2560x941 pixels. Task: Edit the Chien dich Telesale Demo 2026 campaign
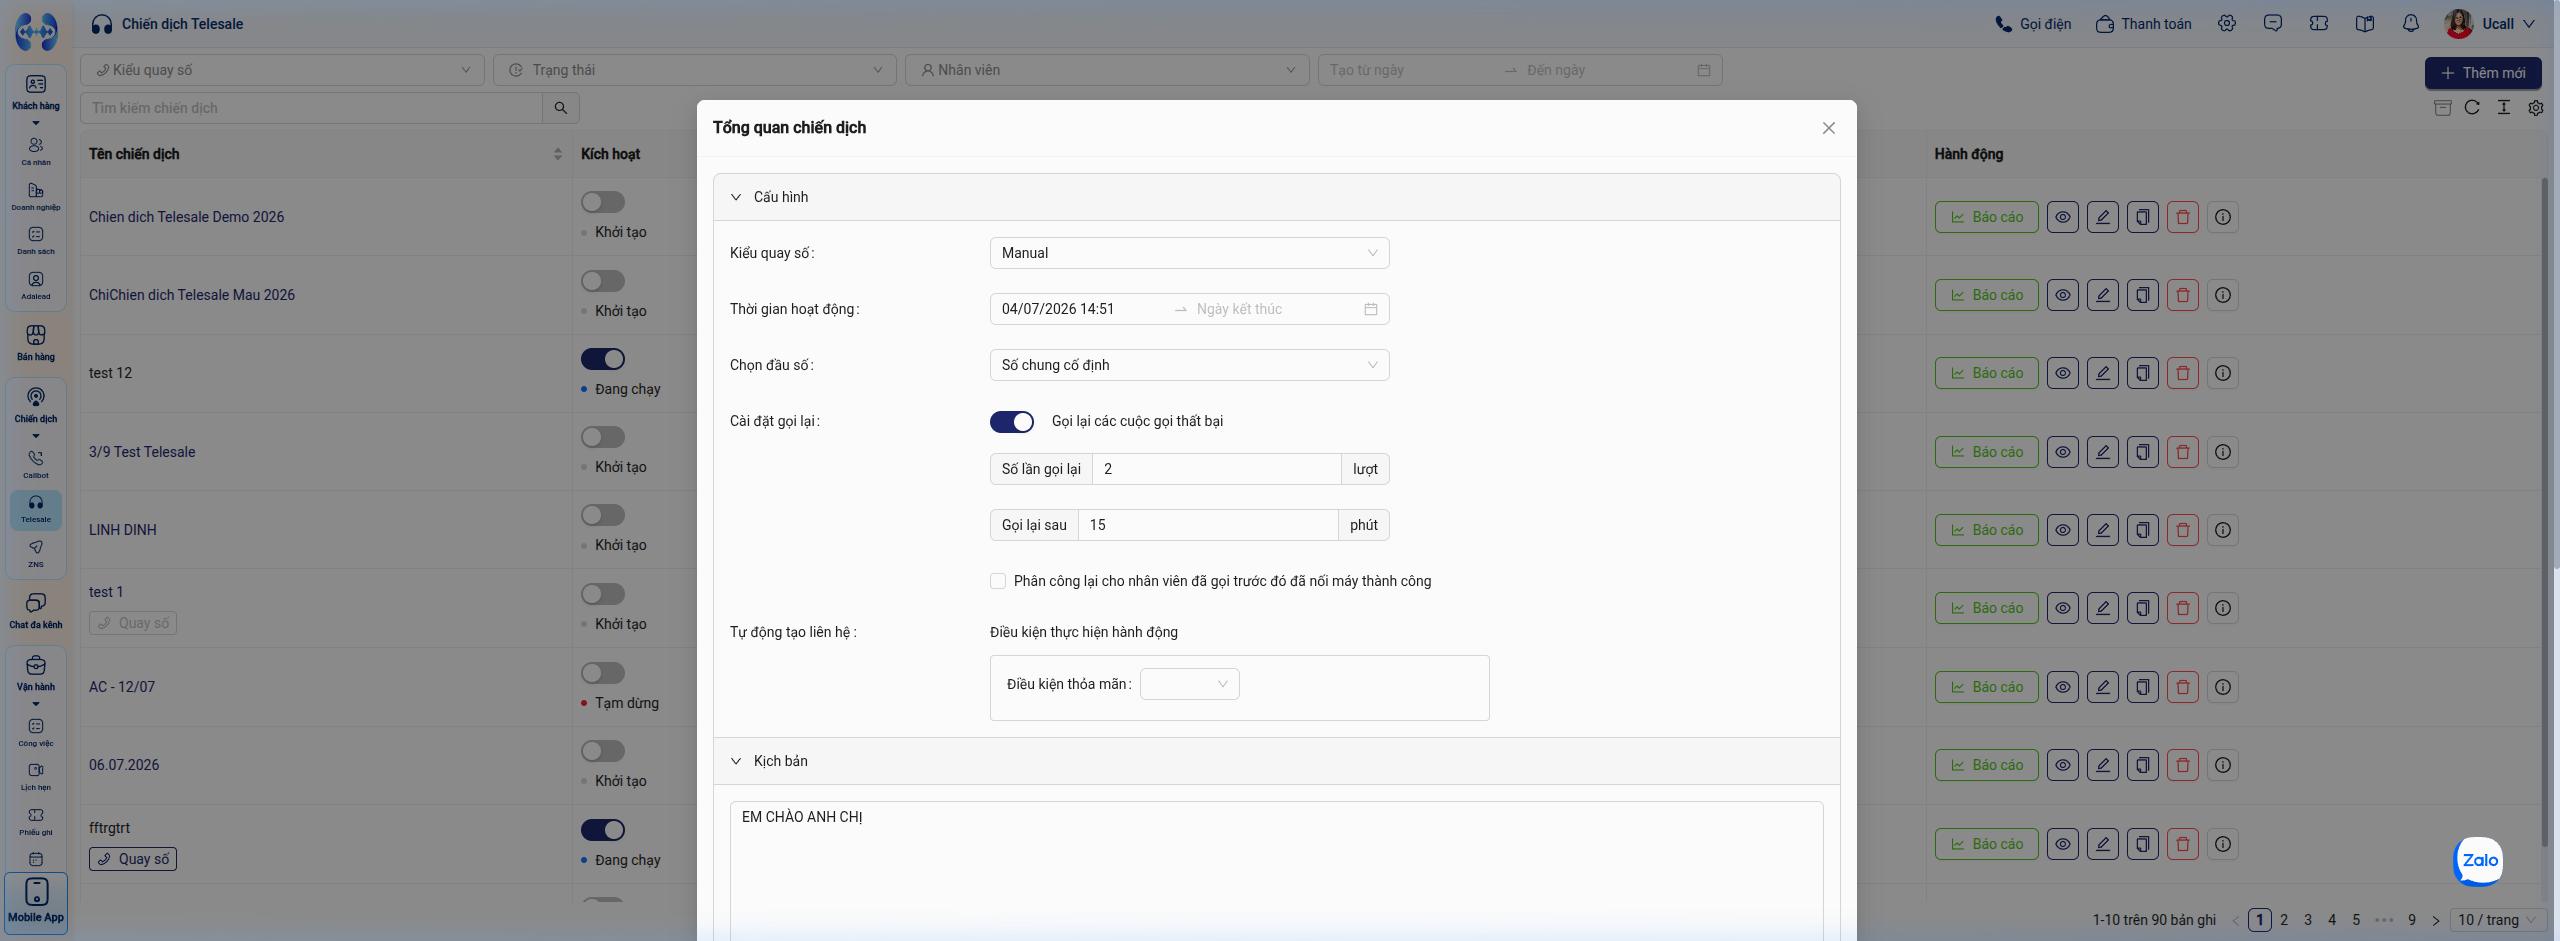(x=2102, y=217)
